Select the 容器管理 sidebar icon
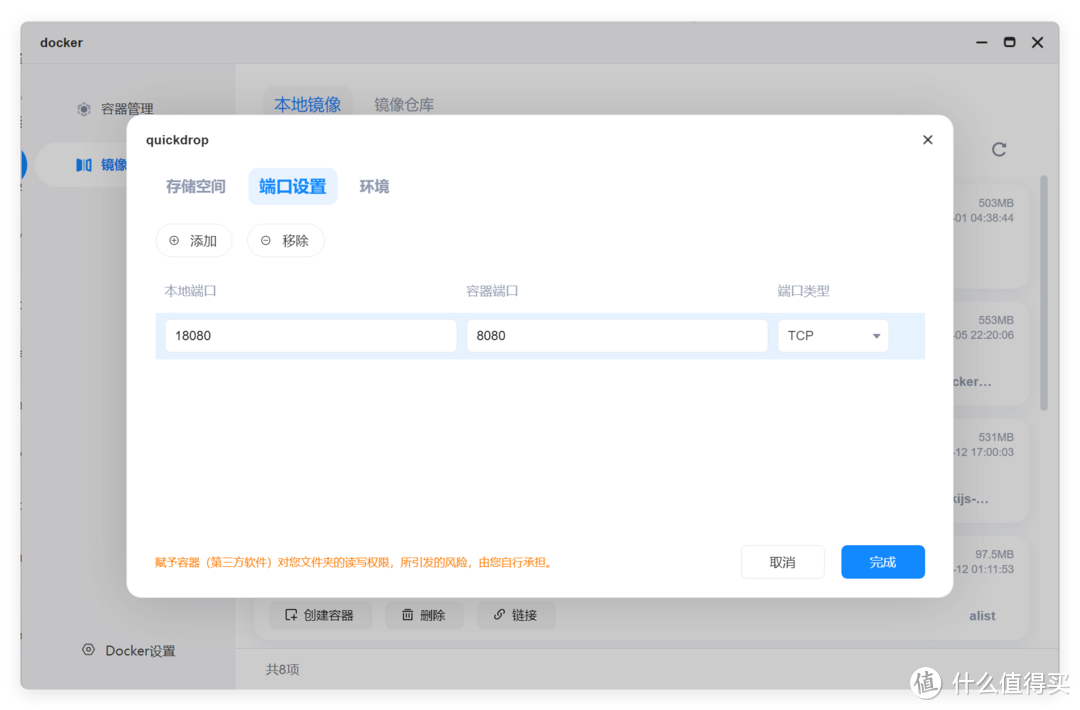1080x710 pixels. click(85, 108)
